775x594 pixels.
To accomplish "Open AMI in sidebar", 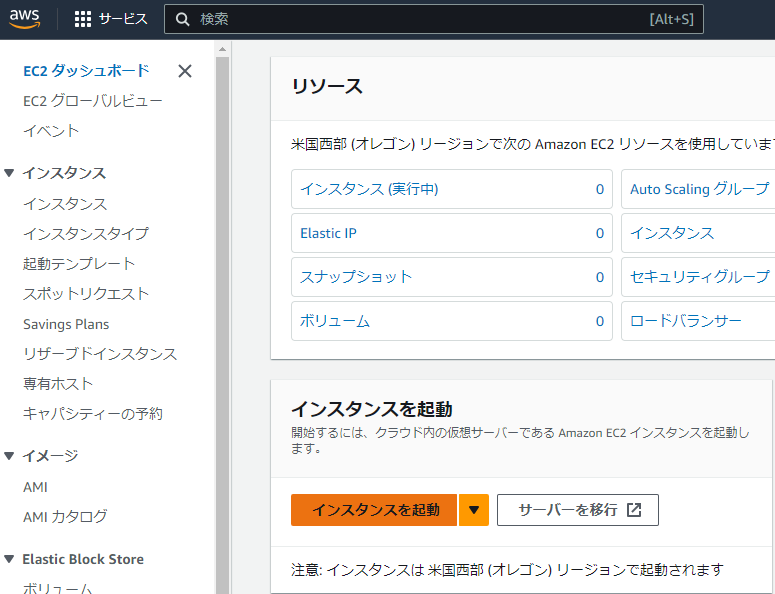I will pyautogui.click(x=36, y=487).
